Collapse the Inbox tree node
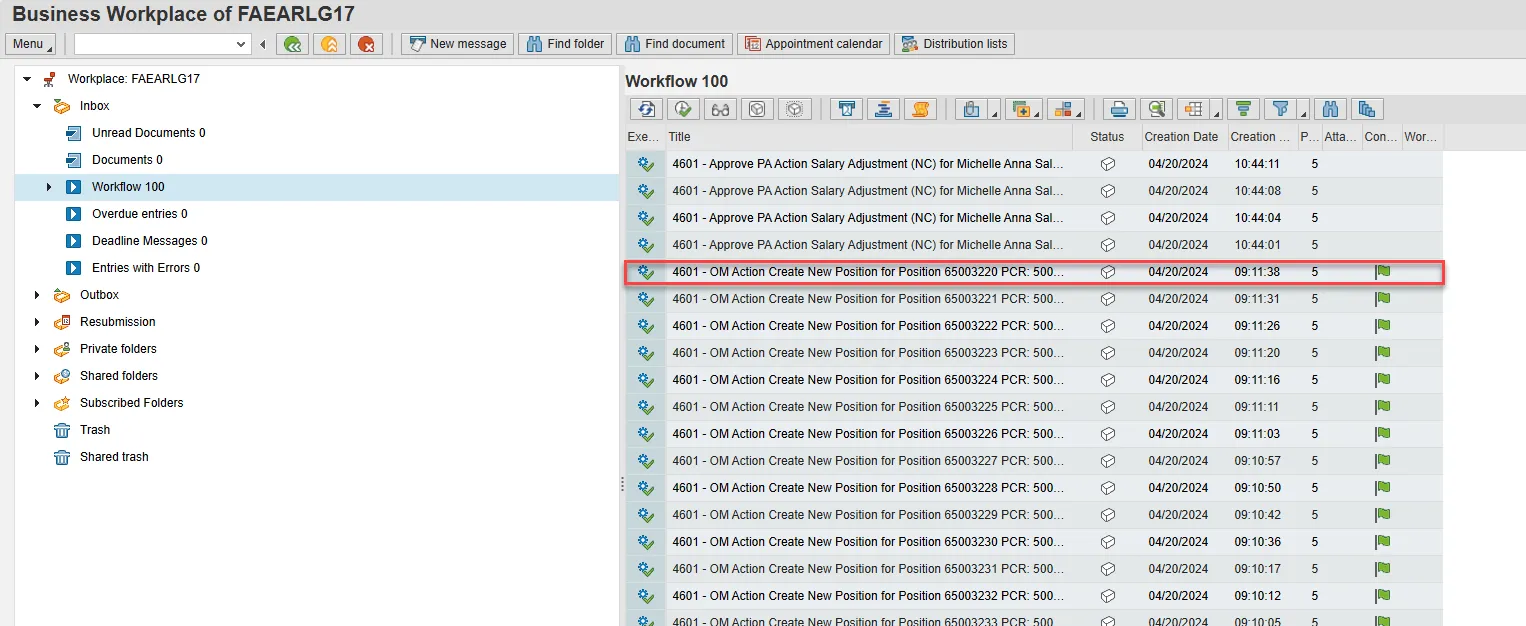 click(37, 106)
